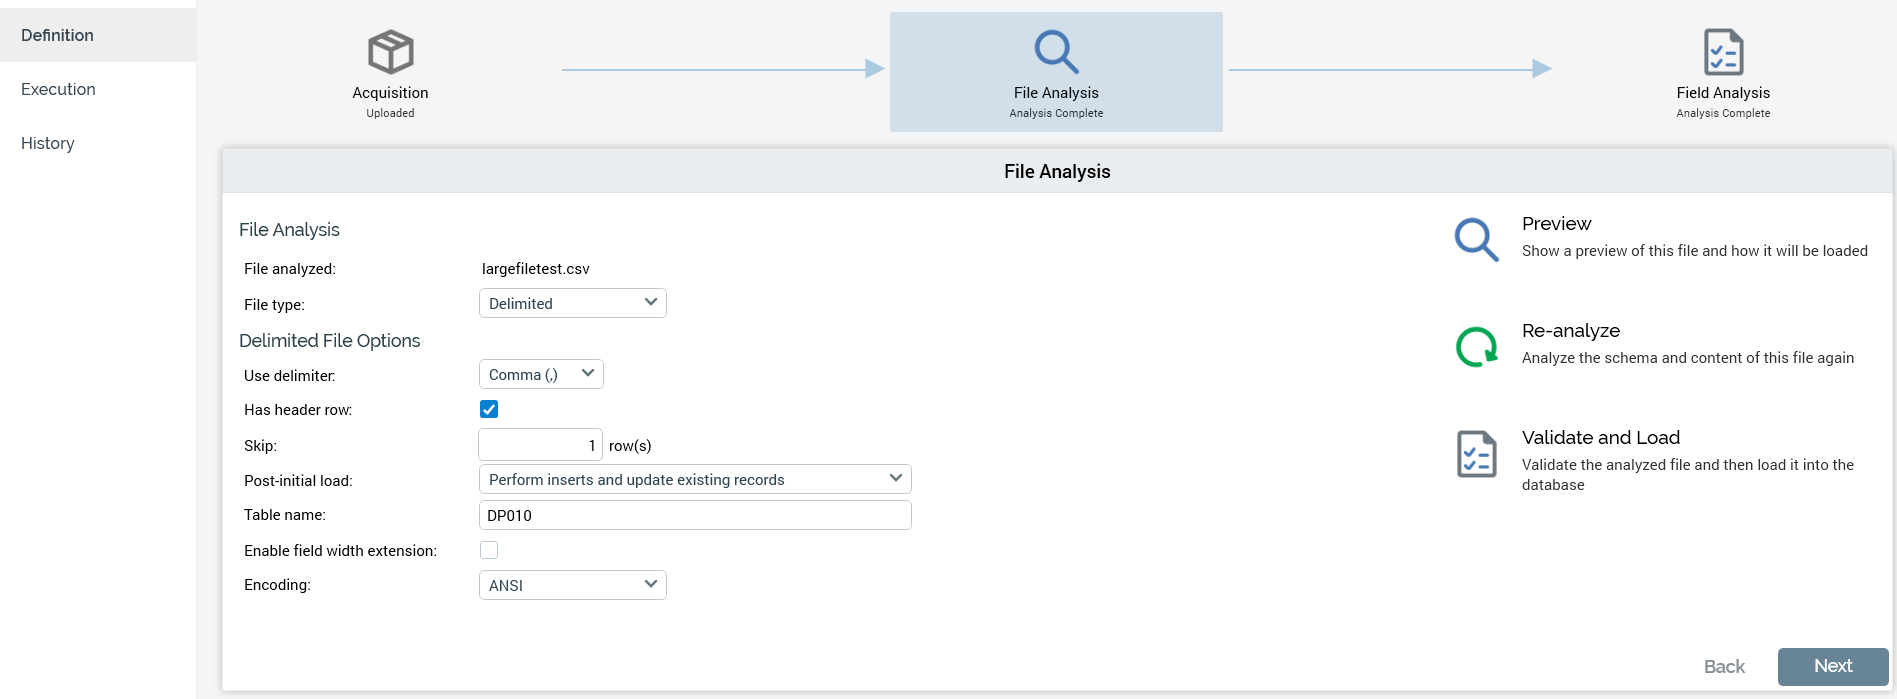Viewport: 1897px width, 699px height.
Task: Click the Back button
Action: pyautogui.click(x=1724, y=667)
